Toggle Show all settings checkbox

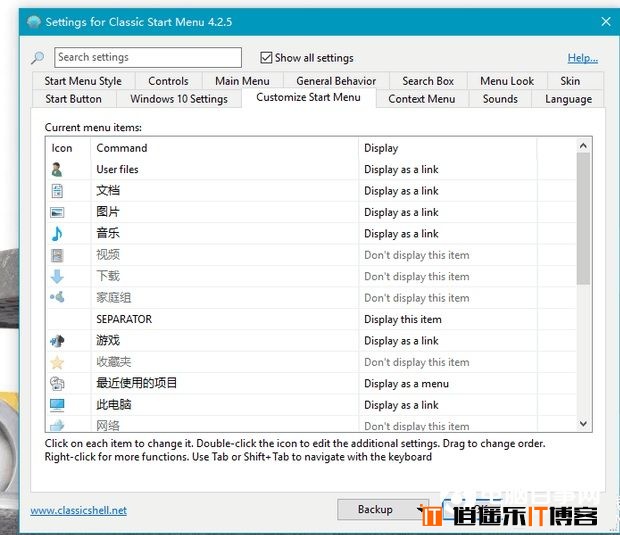point(266,58)
